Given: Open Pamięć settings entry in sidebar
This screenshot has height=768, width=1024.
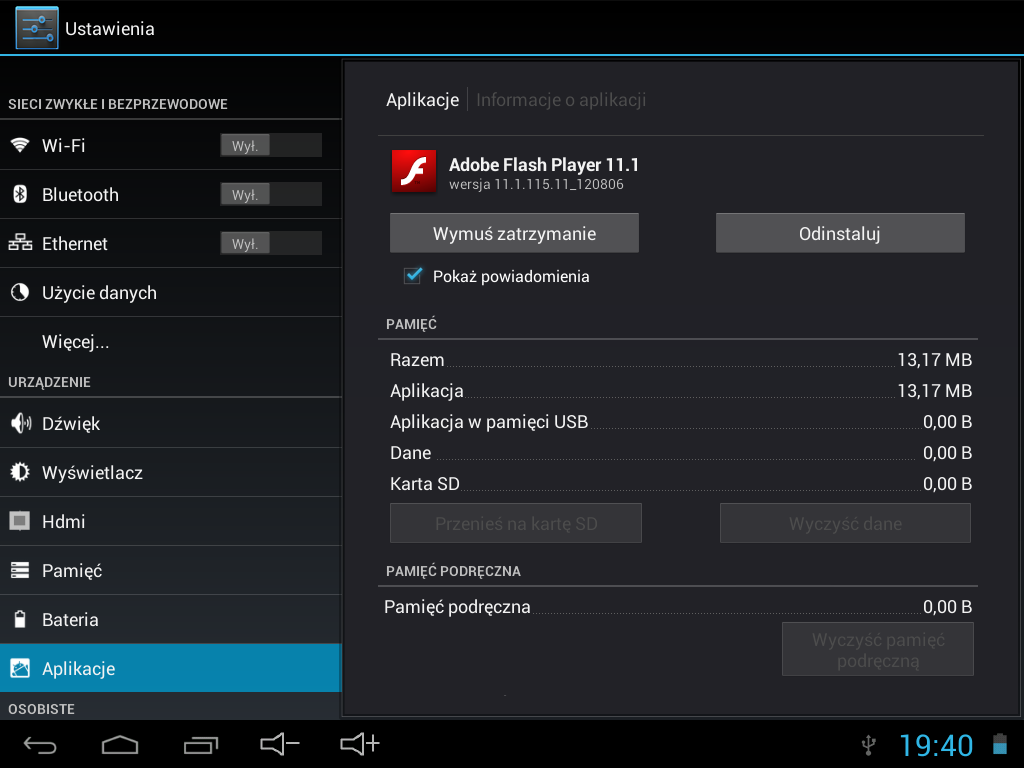Looking at the screenshot, I should coord(171,570).
